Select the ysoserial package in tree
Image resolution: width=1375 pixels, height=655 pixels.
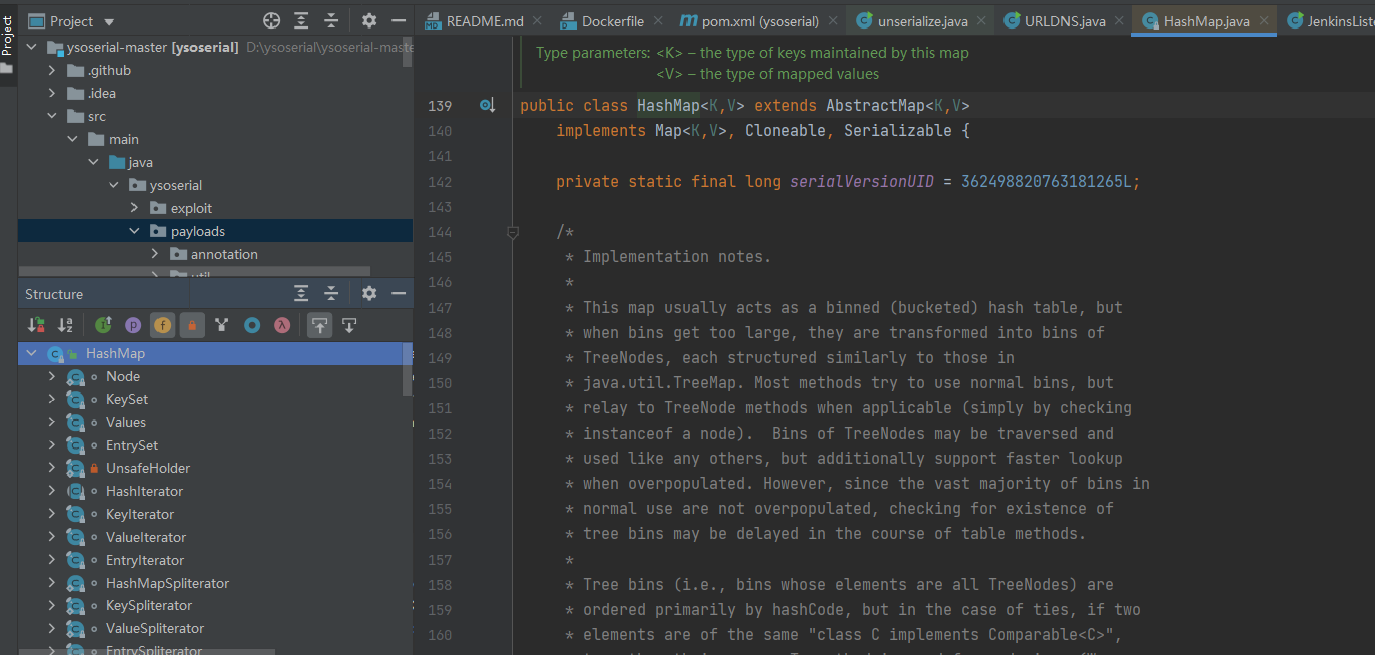(176, 185)
